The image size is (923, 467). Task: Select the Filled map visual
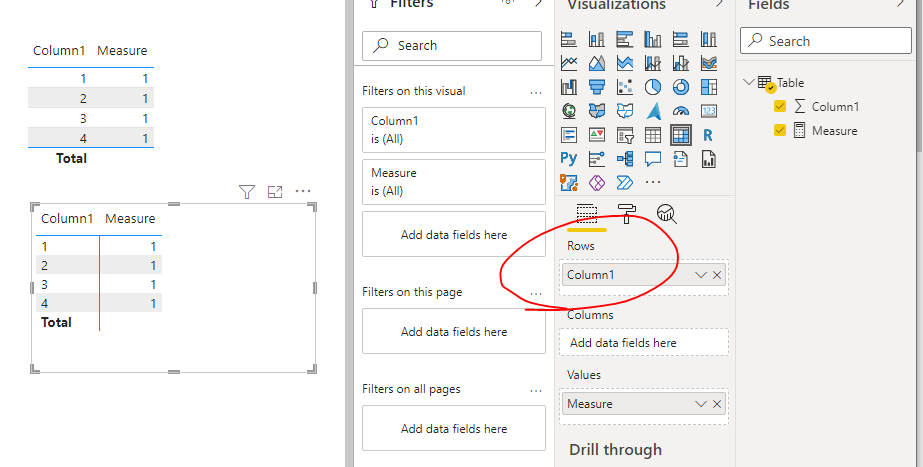tap(597, 111)
